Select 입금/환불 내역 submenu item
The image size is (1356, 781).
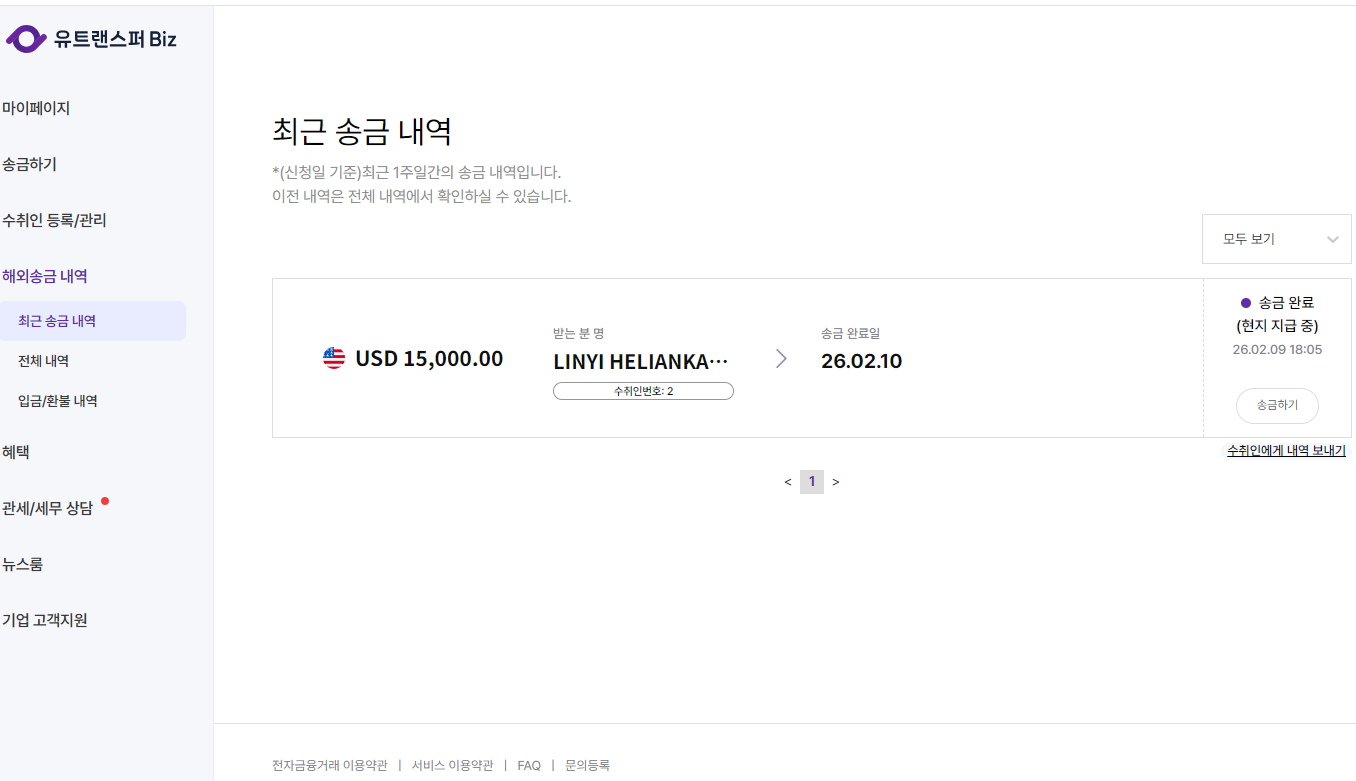tap(57, 401)
